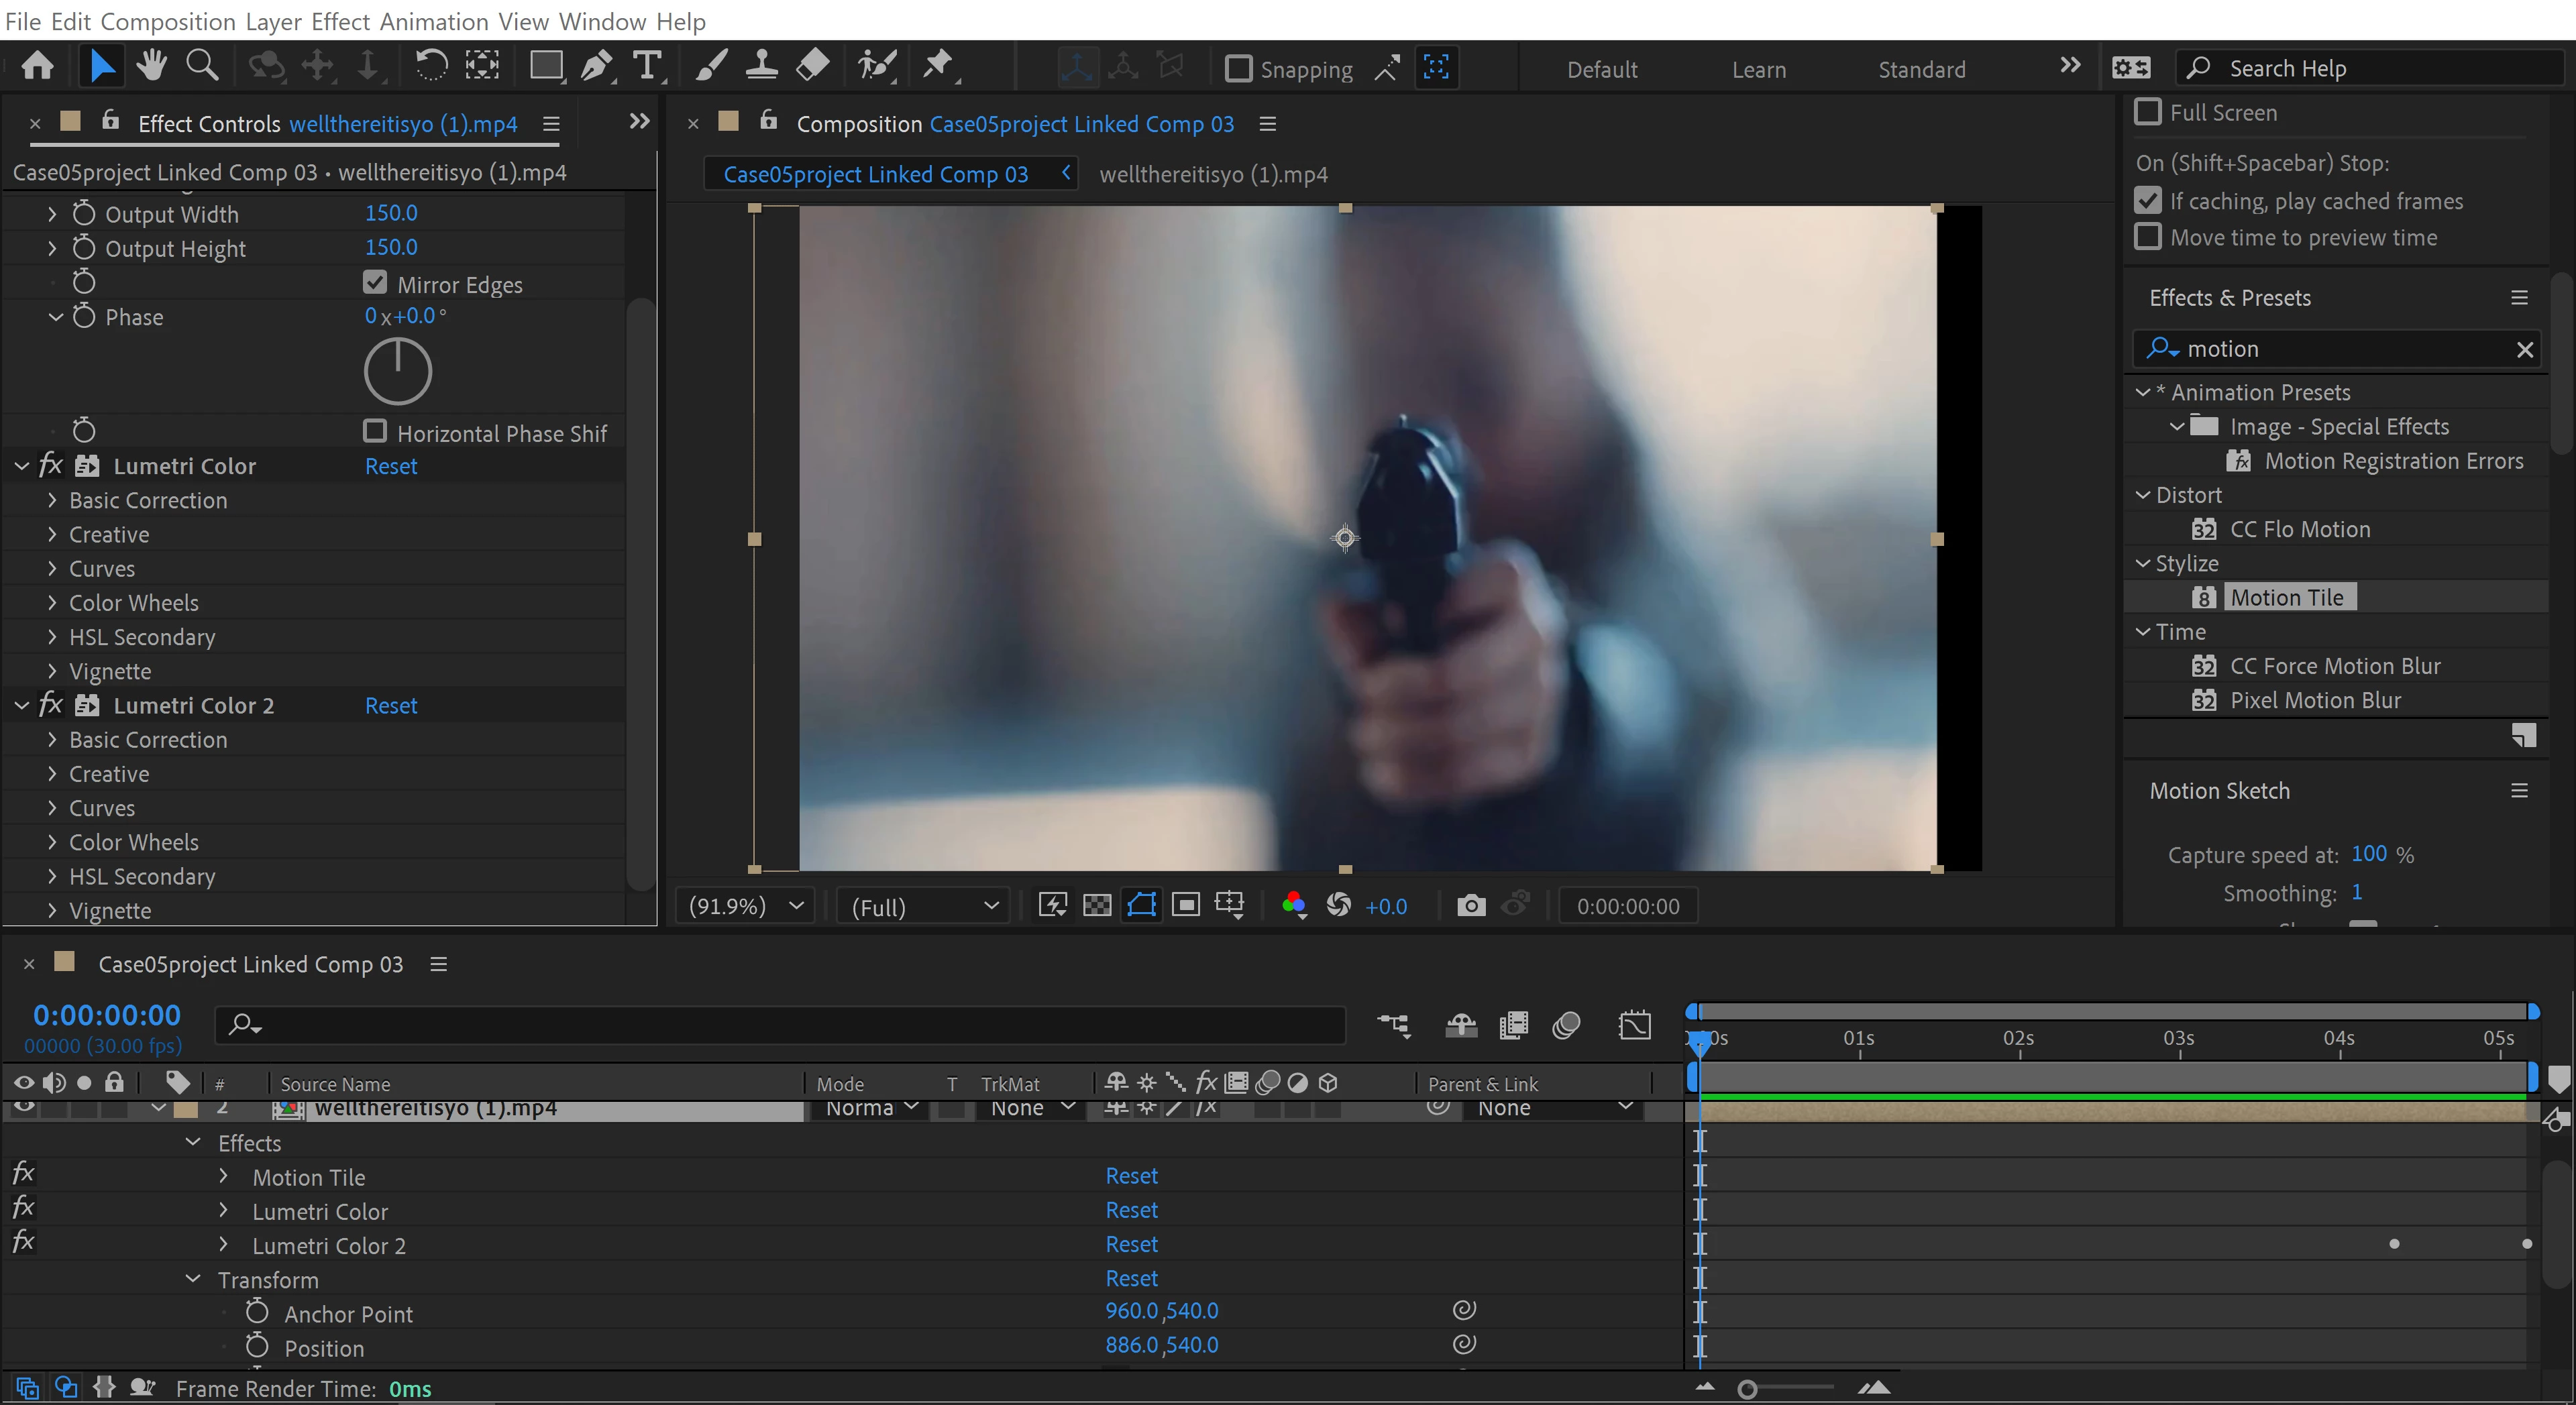Select the Hand tool

point(151,66)
